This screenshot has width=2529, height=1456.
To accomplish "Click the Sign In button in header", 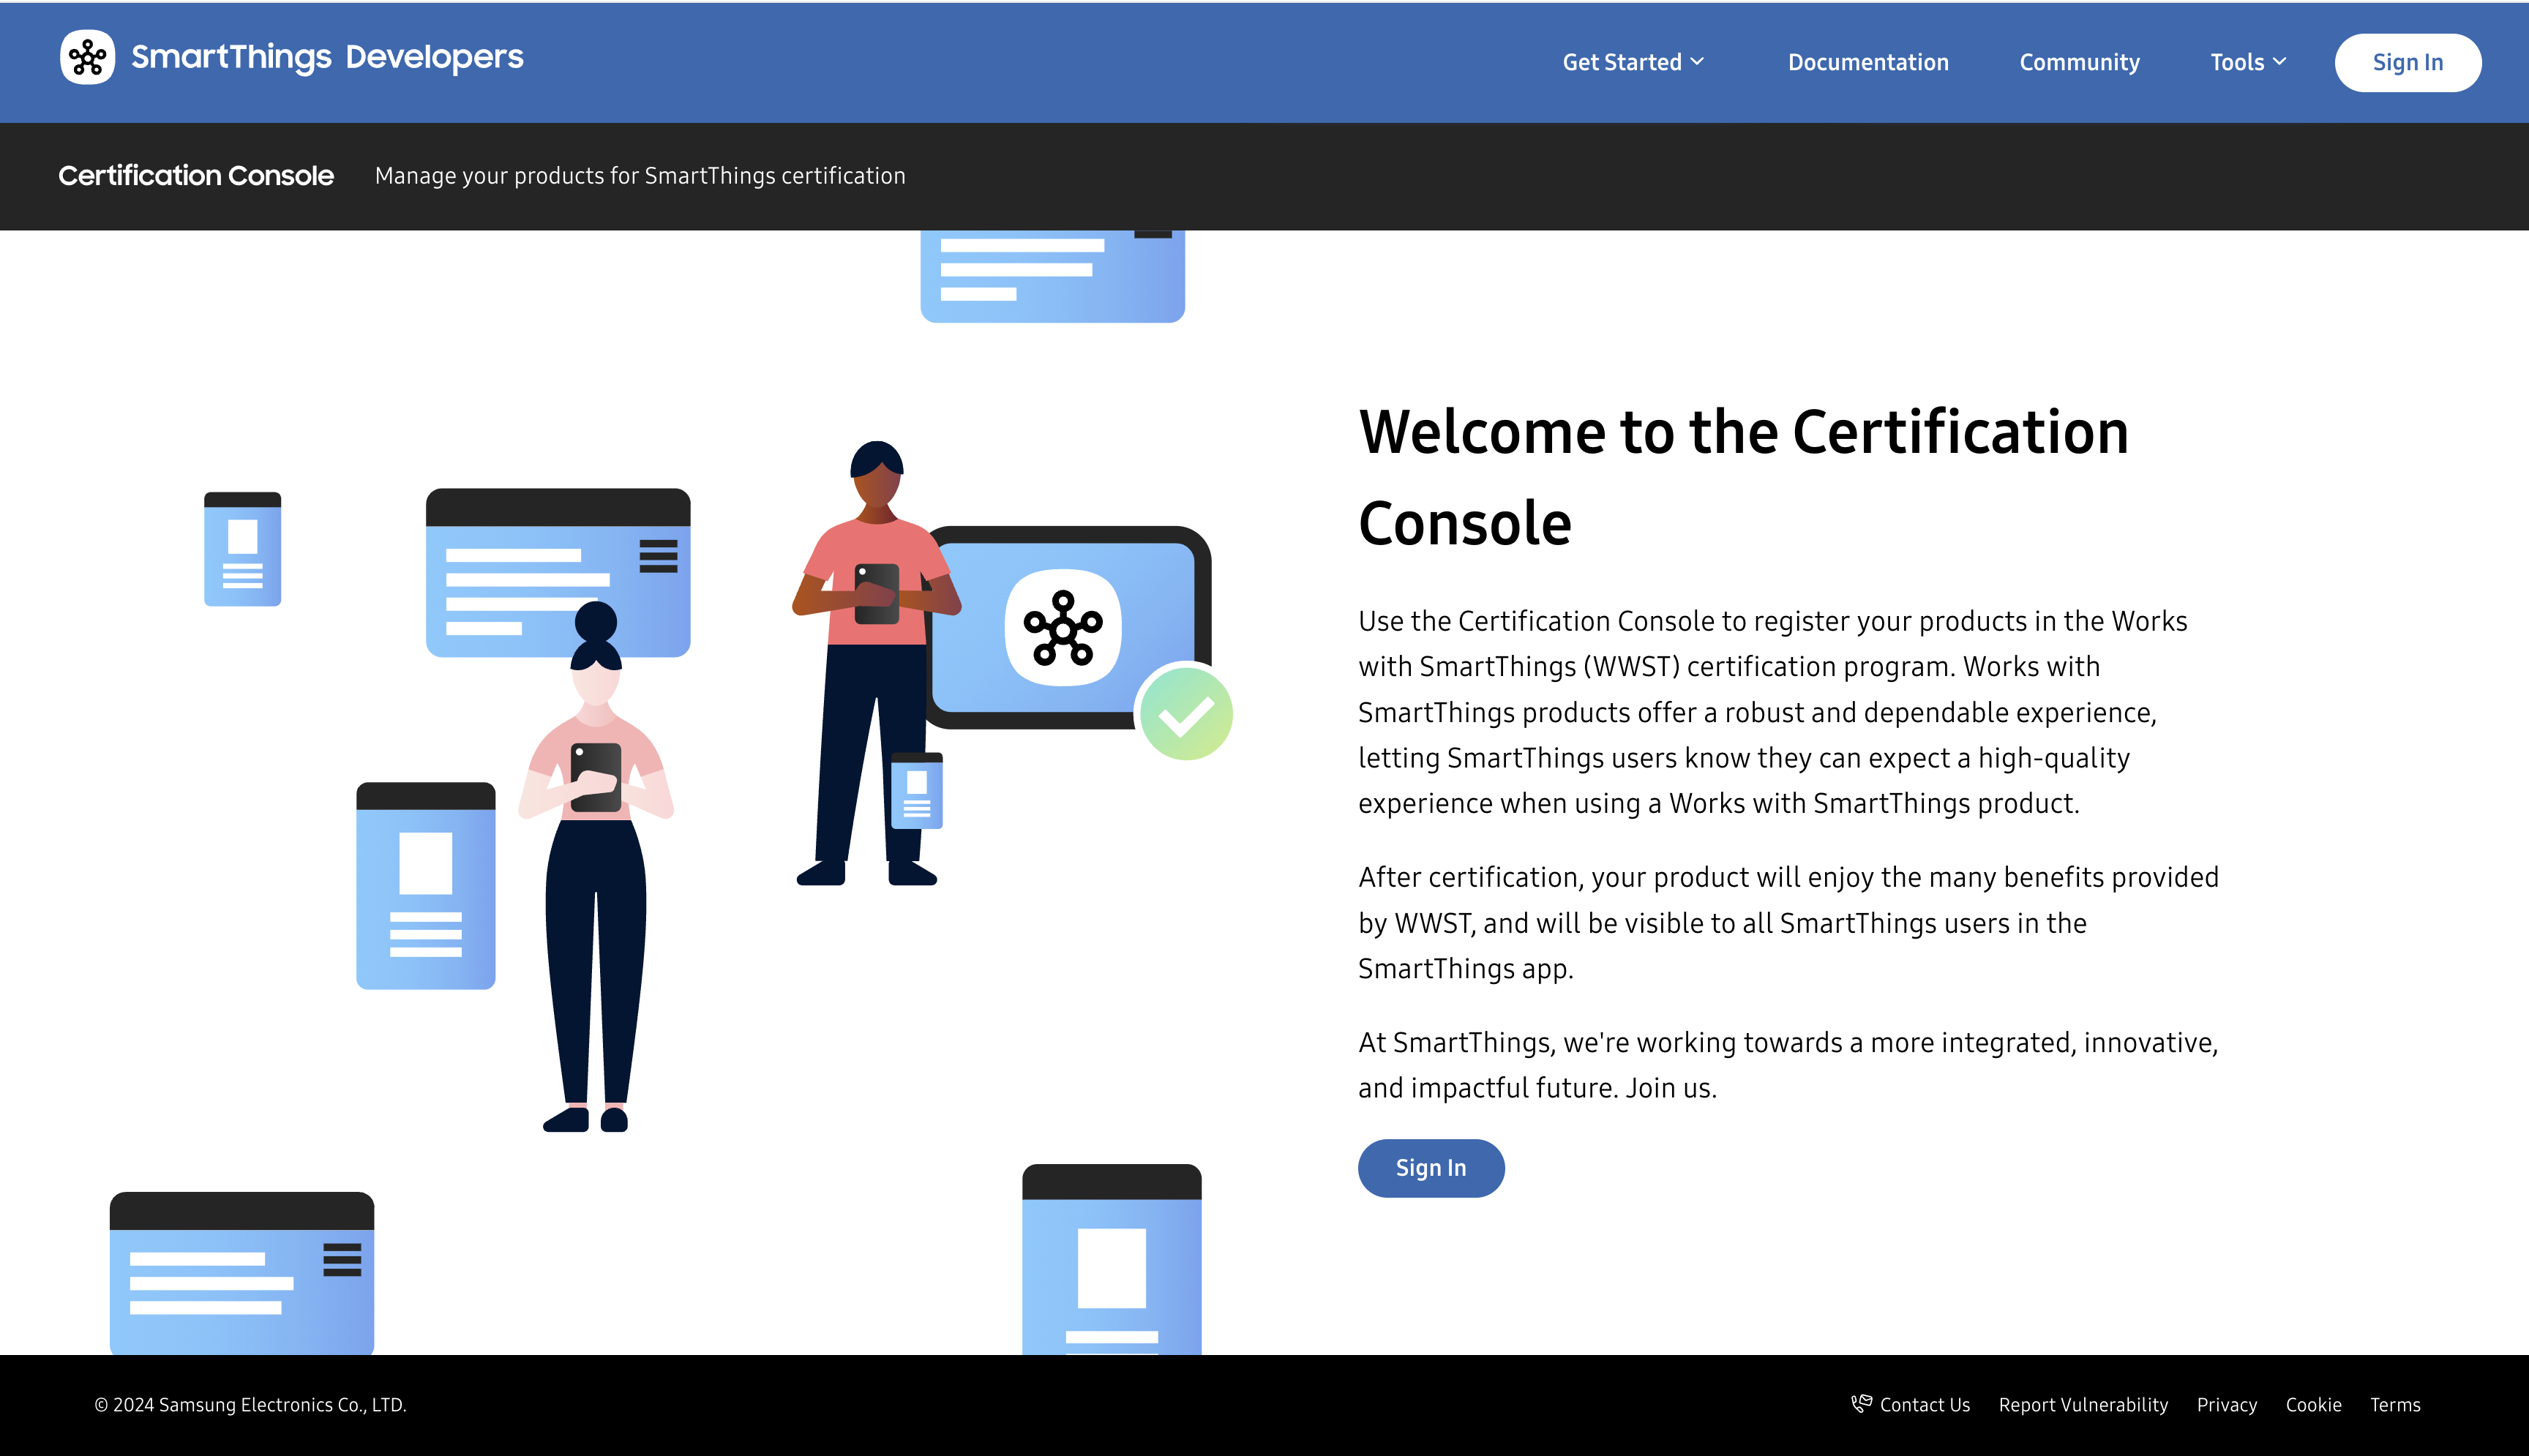I will pos(2407,62).
